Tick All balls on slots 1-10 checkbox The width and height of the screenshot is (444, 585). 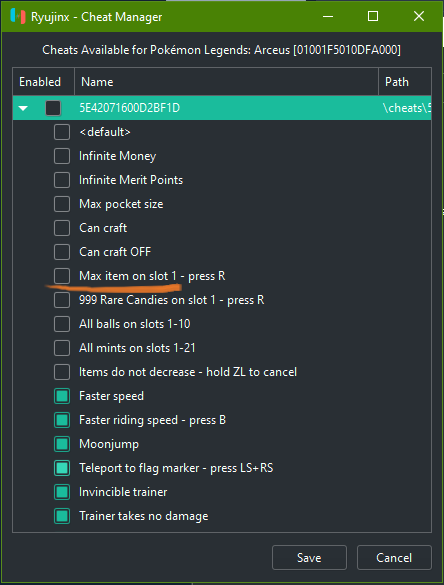coord(62,324)
